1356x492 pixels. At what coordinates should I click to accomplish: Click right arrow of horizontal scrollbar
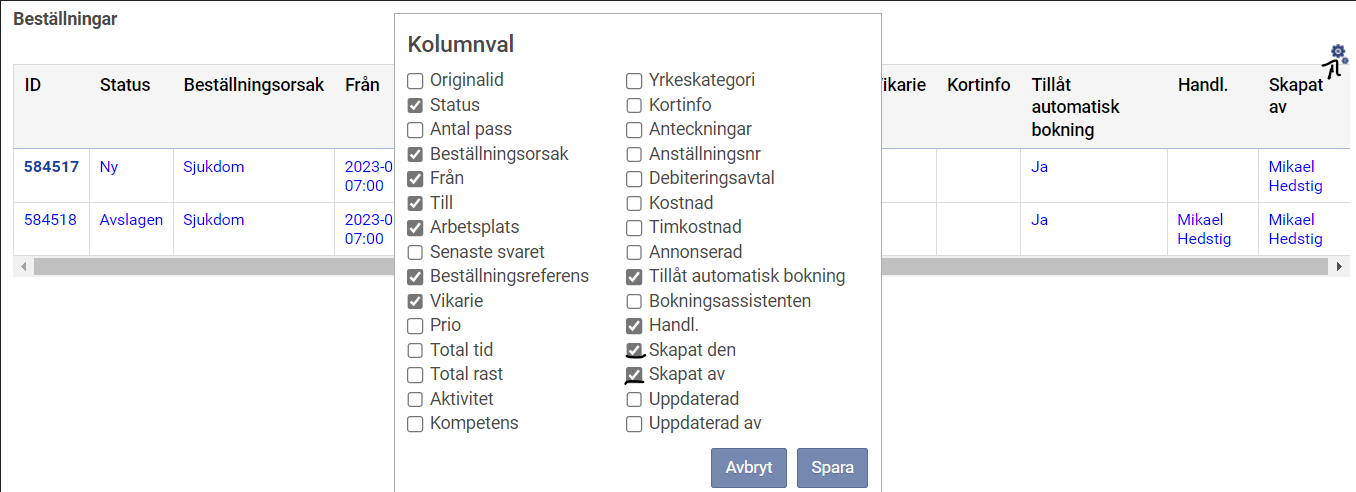click(1340, 267)
